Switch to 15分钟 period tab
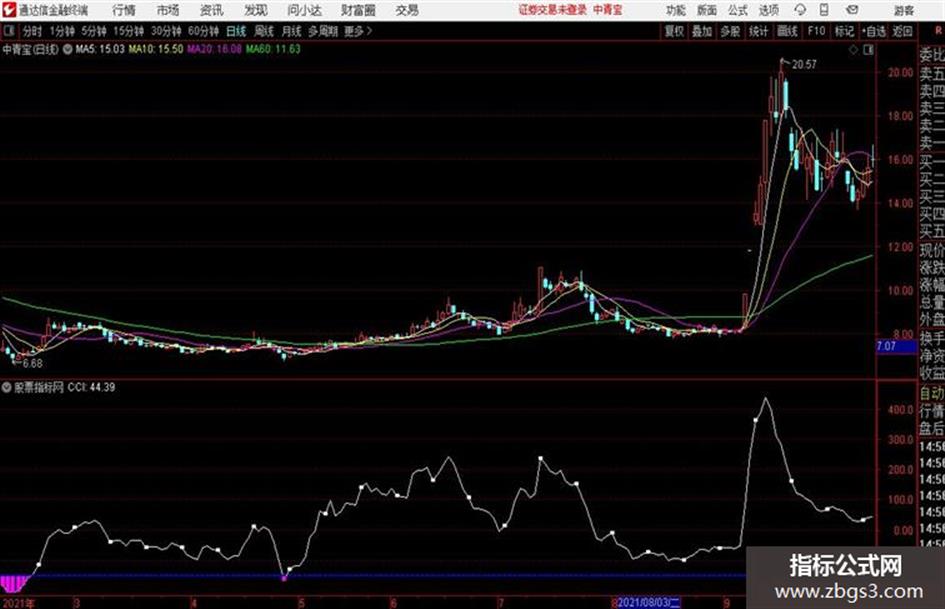Screen dimensions: 945x609 [129, 31]
